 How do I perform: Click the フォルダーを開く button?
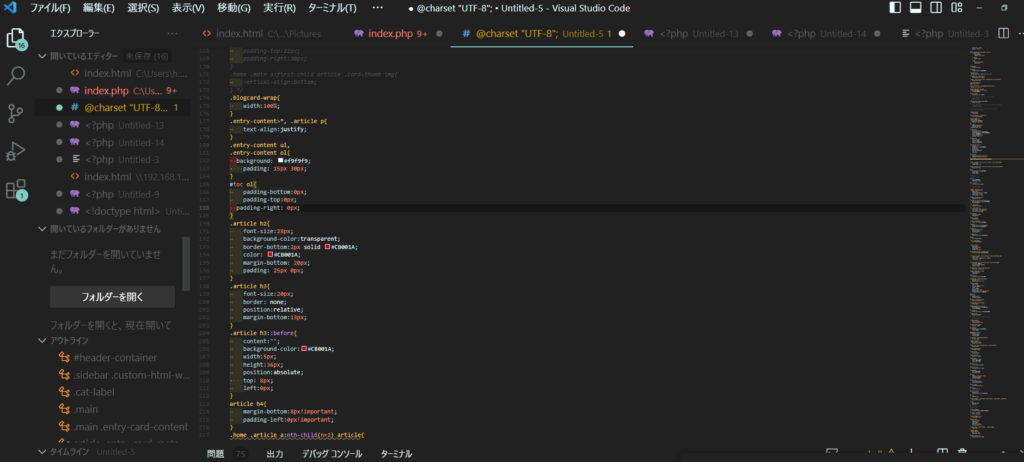point(112,297)
